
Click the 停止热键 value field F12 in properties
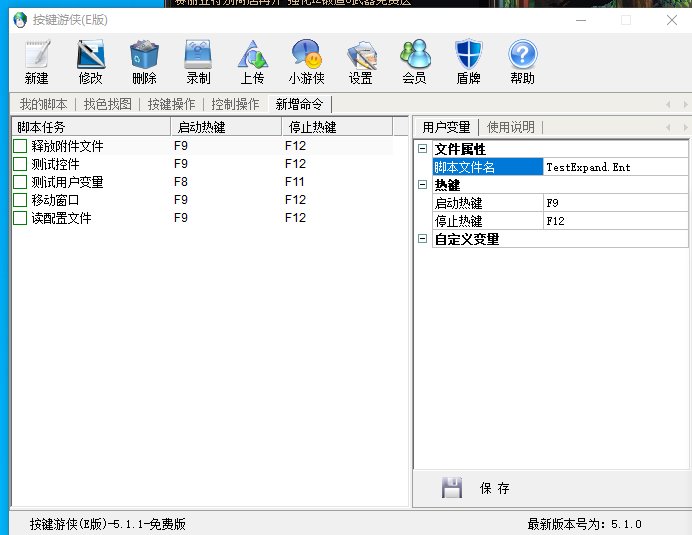pos(615,221)
